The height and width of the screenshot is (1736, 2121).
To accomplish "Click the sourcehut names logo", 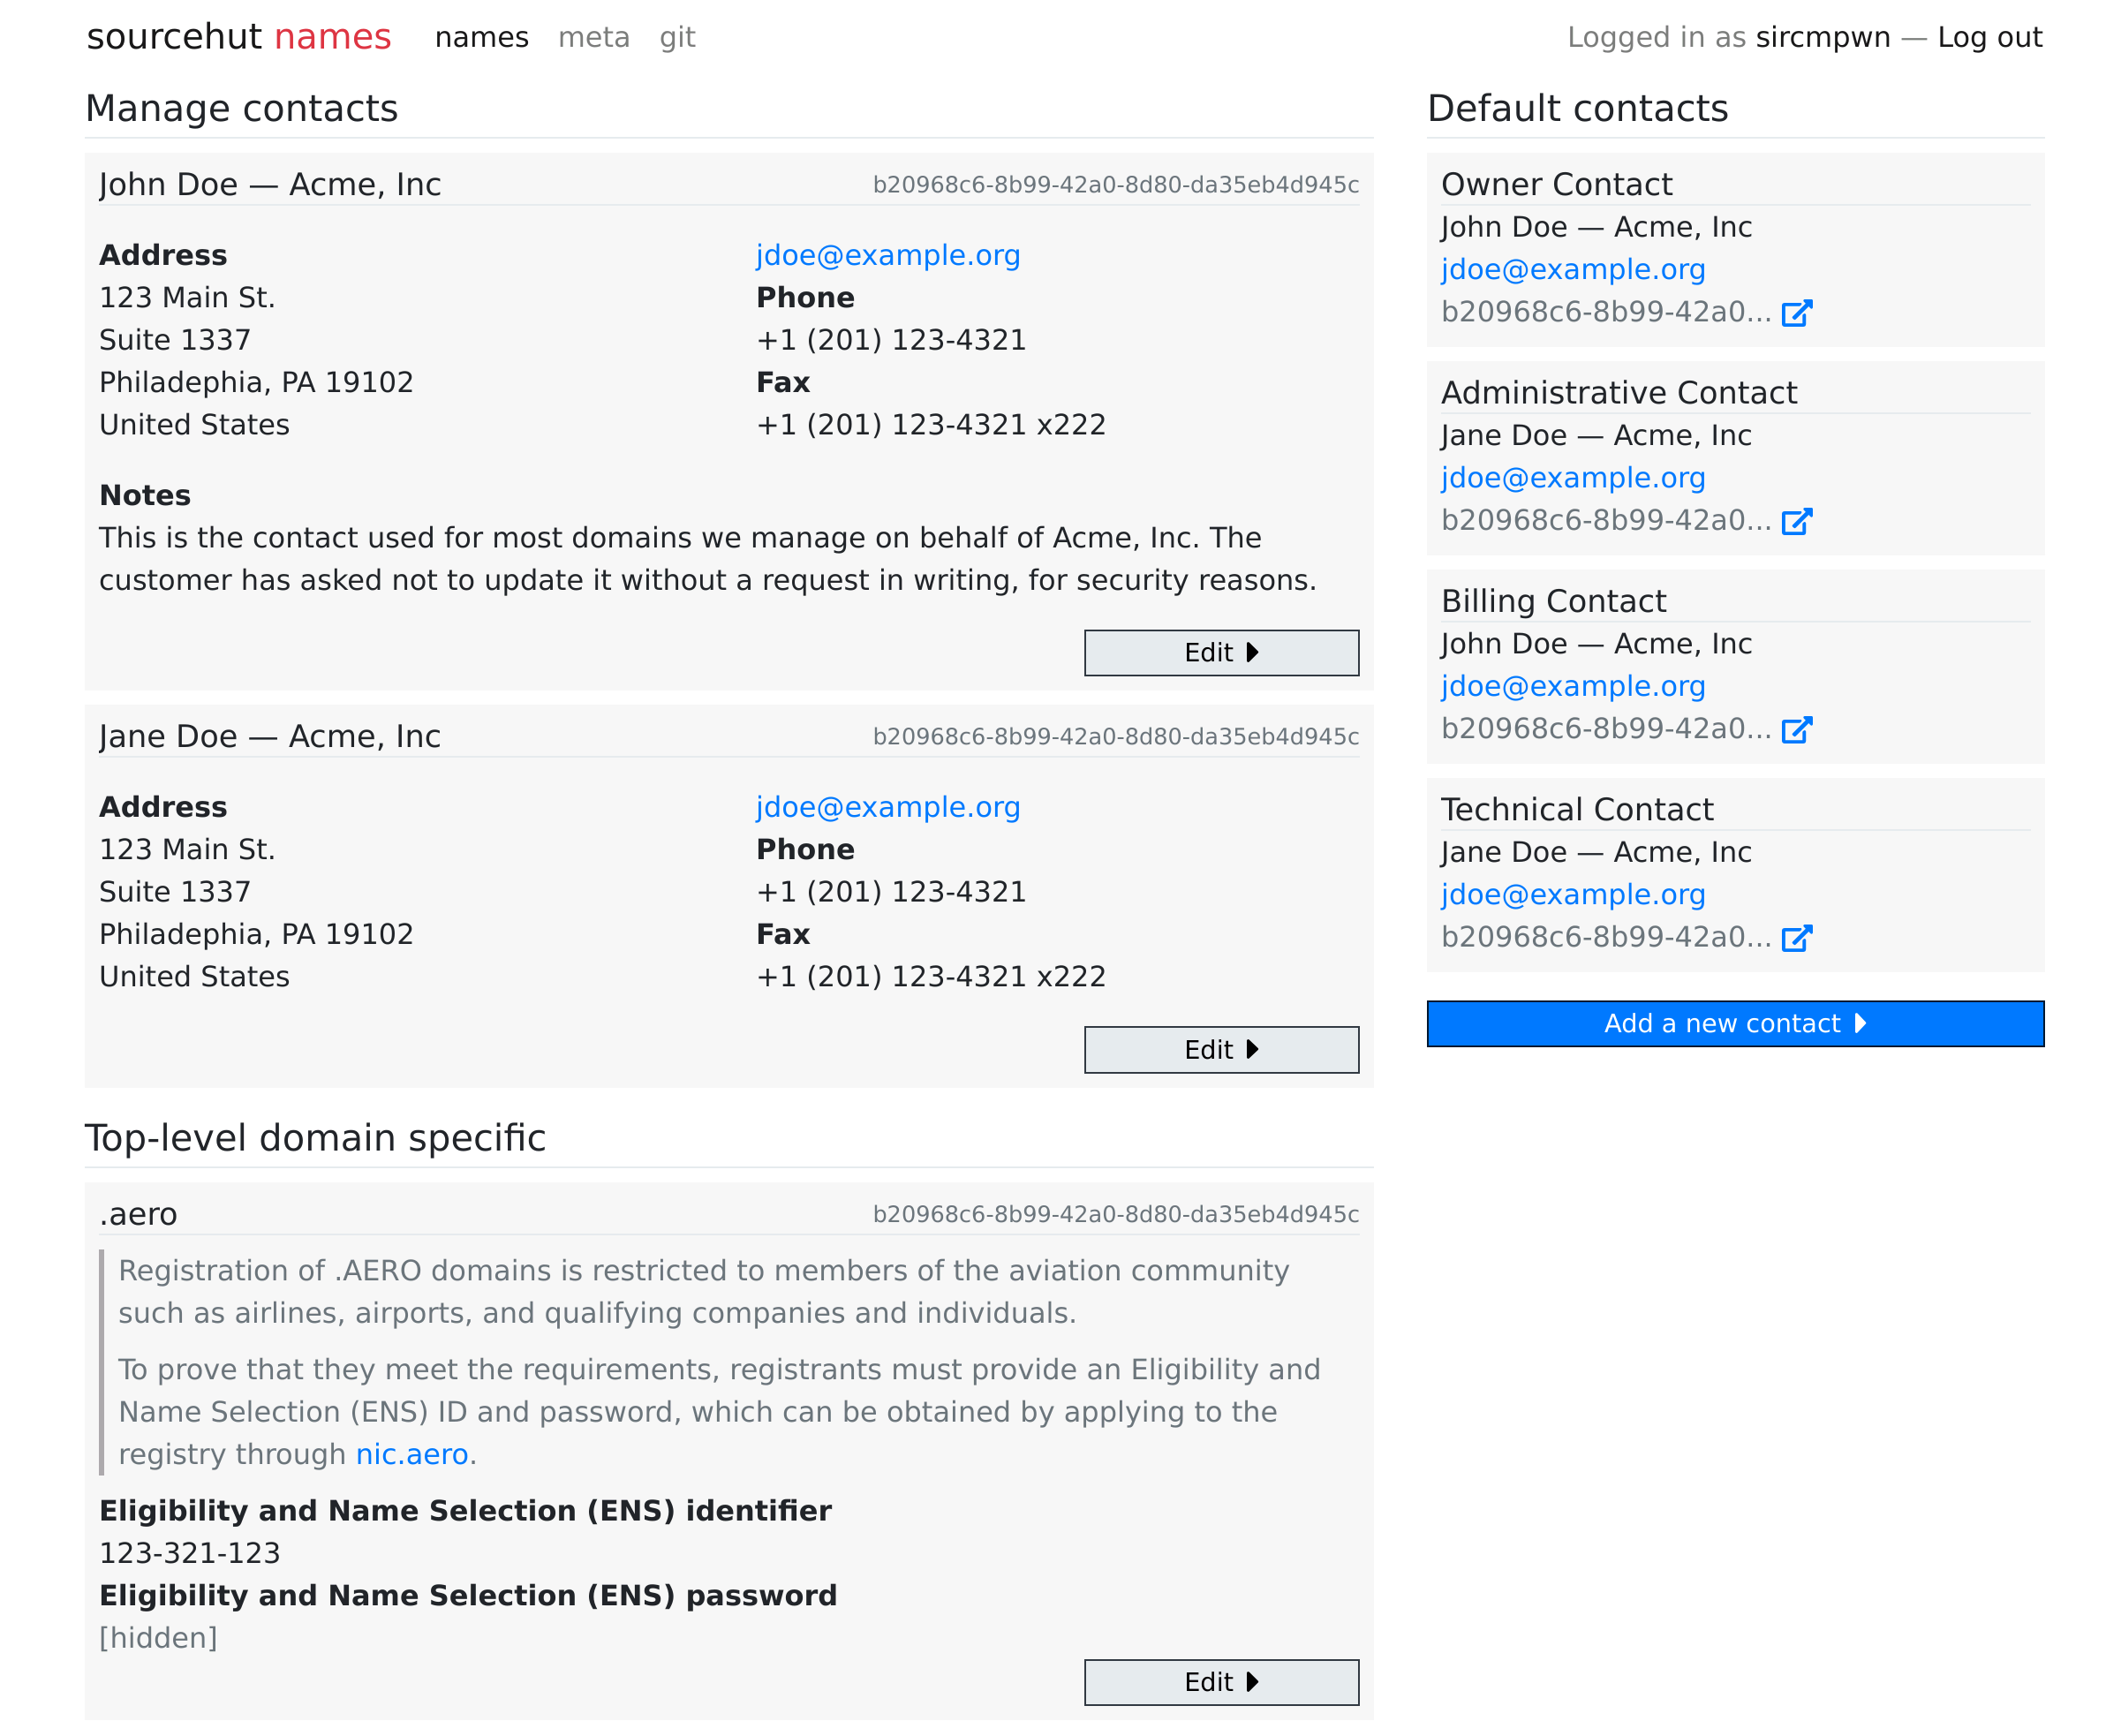I will tap(238, 37).
